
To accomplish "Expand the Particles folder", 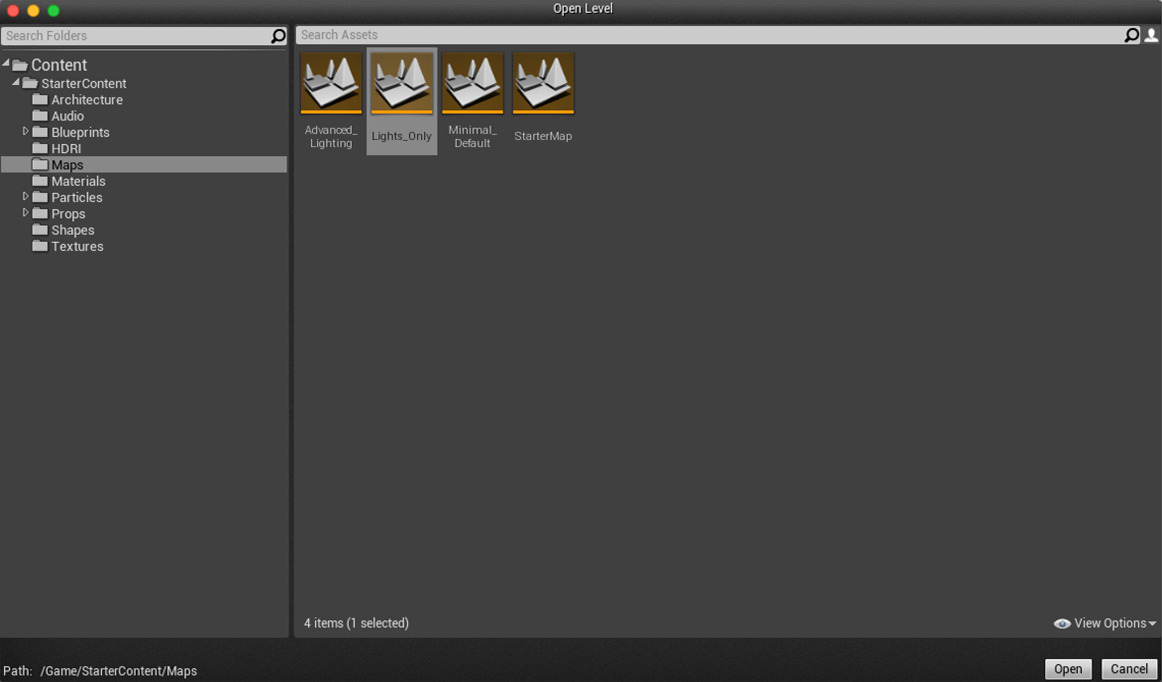I will pyautogui.click(x=26, y=197).
